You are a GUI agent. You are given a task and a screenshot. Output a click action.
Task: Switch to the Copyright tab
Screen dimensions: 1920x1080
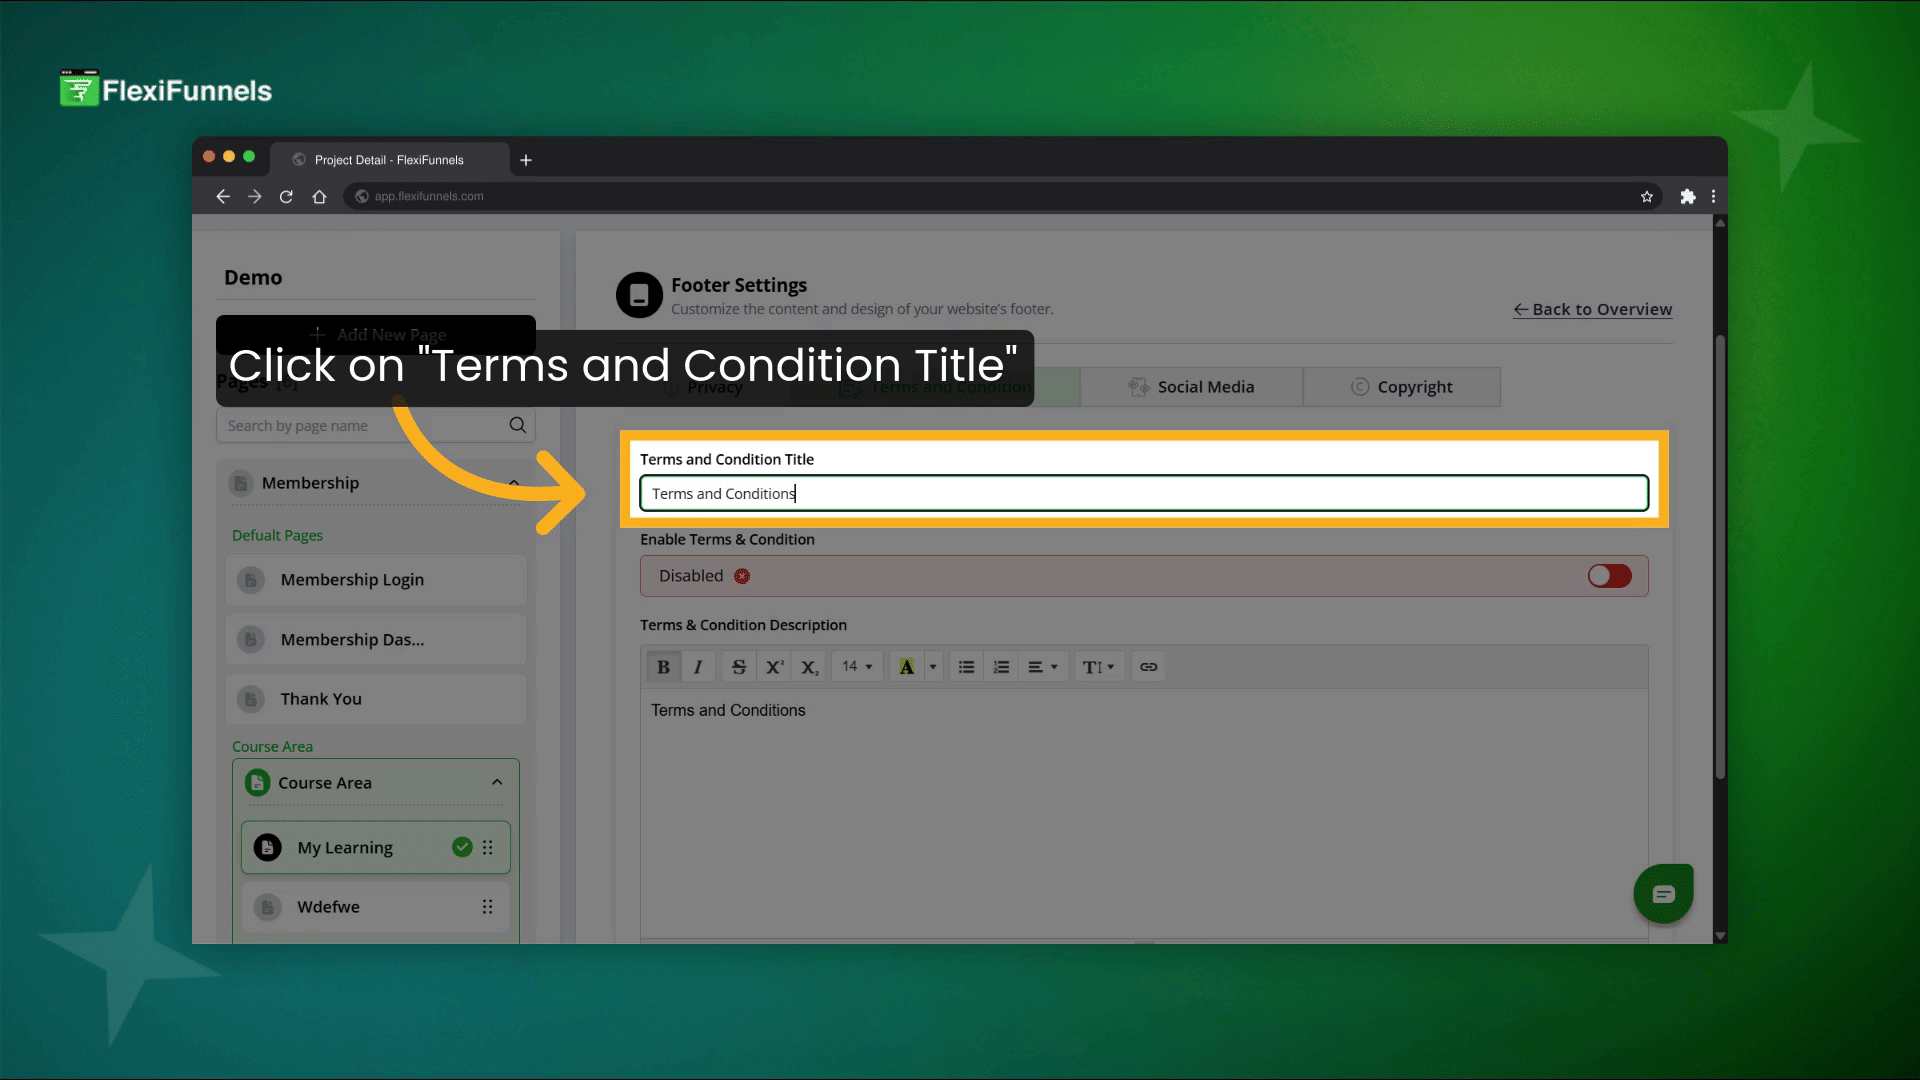coord(1401,387)
